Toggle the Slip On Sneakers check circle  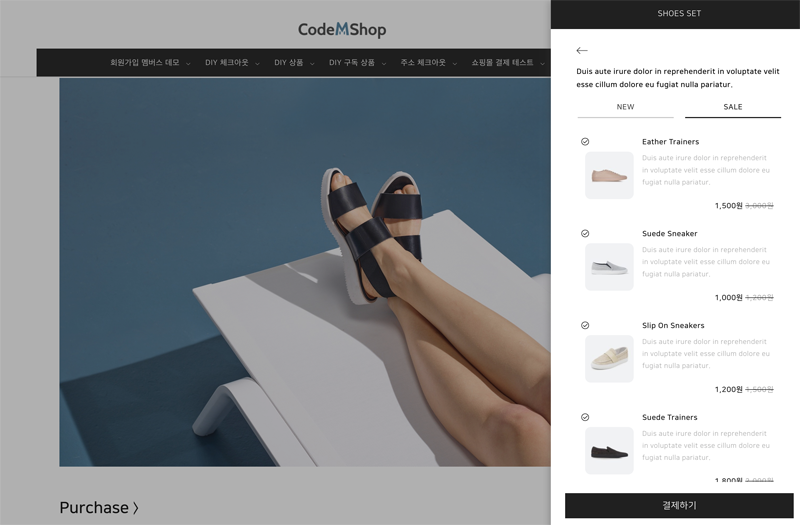(585, 326)
